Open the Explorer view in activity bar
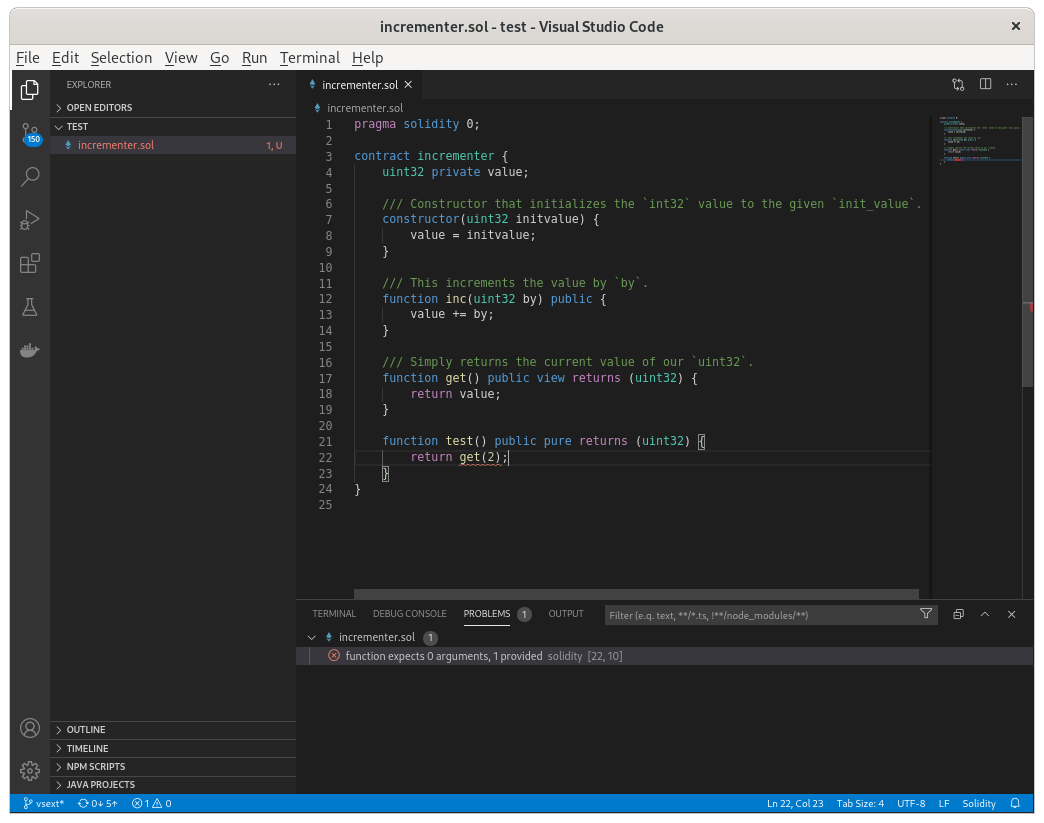The image size is (1044, 823). [29, 90]
